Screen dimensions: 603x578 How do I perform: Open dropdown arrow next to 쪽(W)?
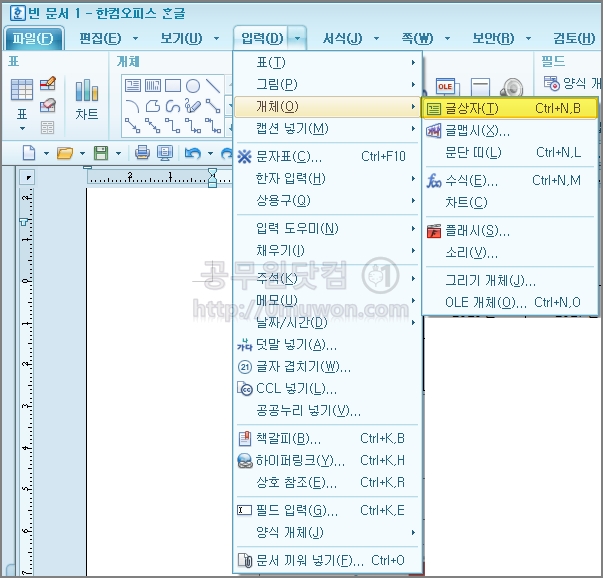click(x=447, y=38)
